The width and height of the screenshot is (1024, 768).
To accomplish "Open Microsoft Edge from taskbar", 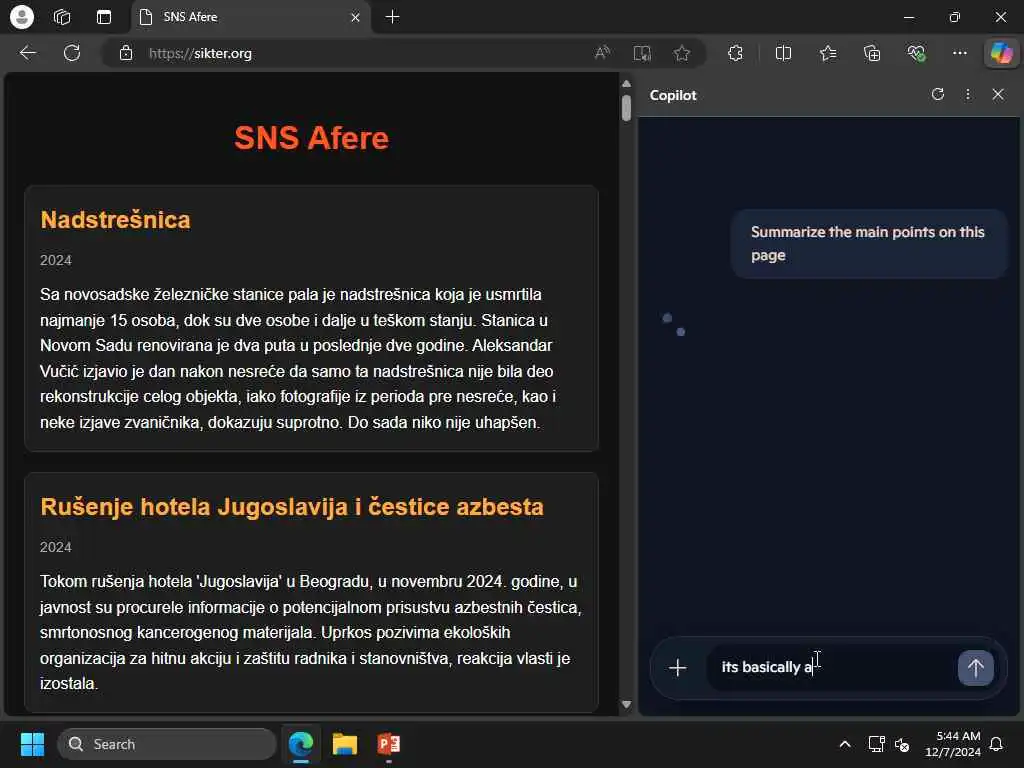I will pos(301,744).
